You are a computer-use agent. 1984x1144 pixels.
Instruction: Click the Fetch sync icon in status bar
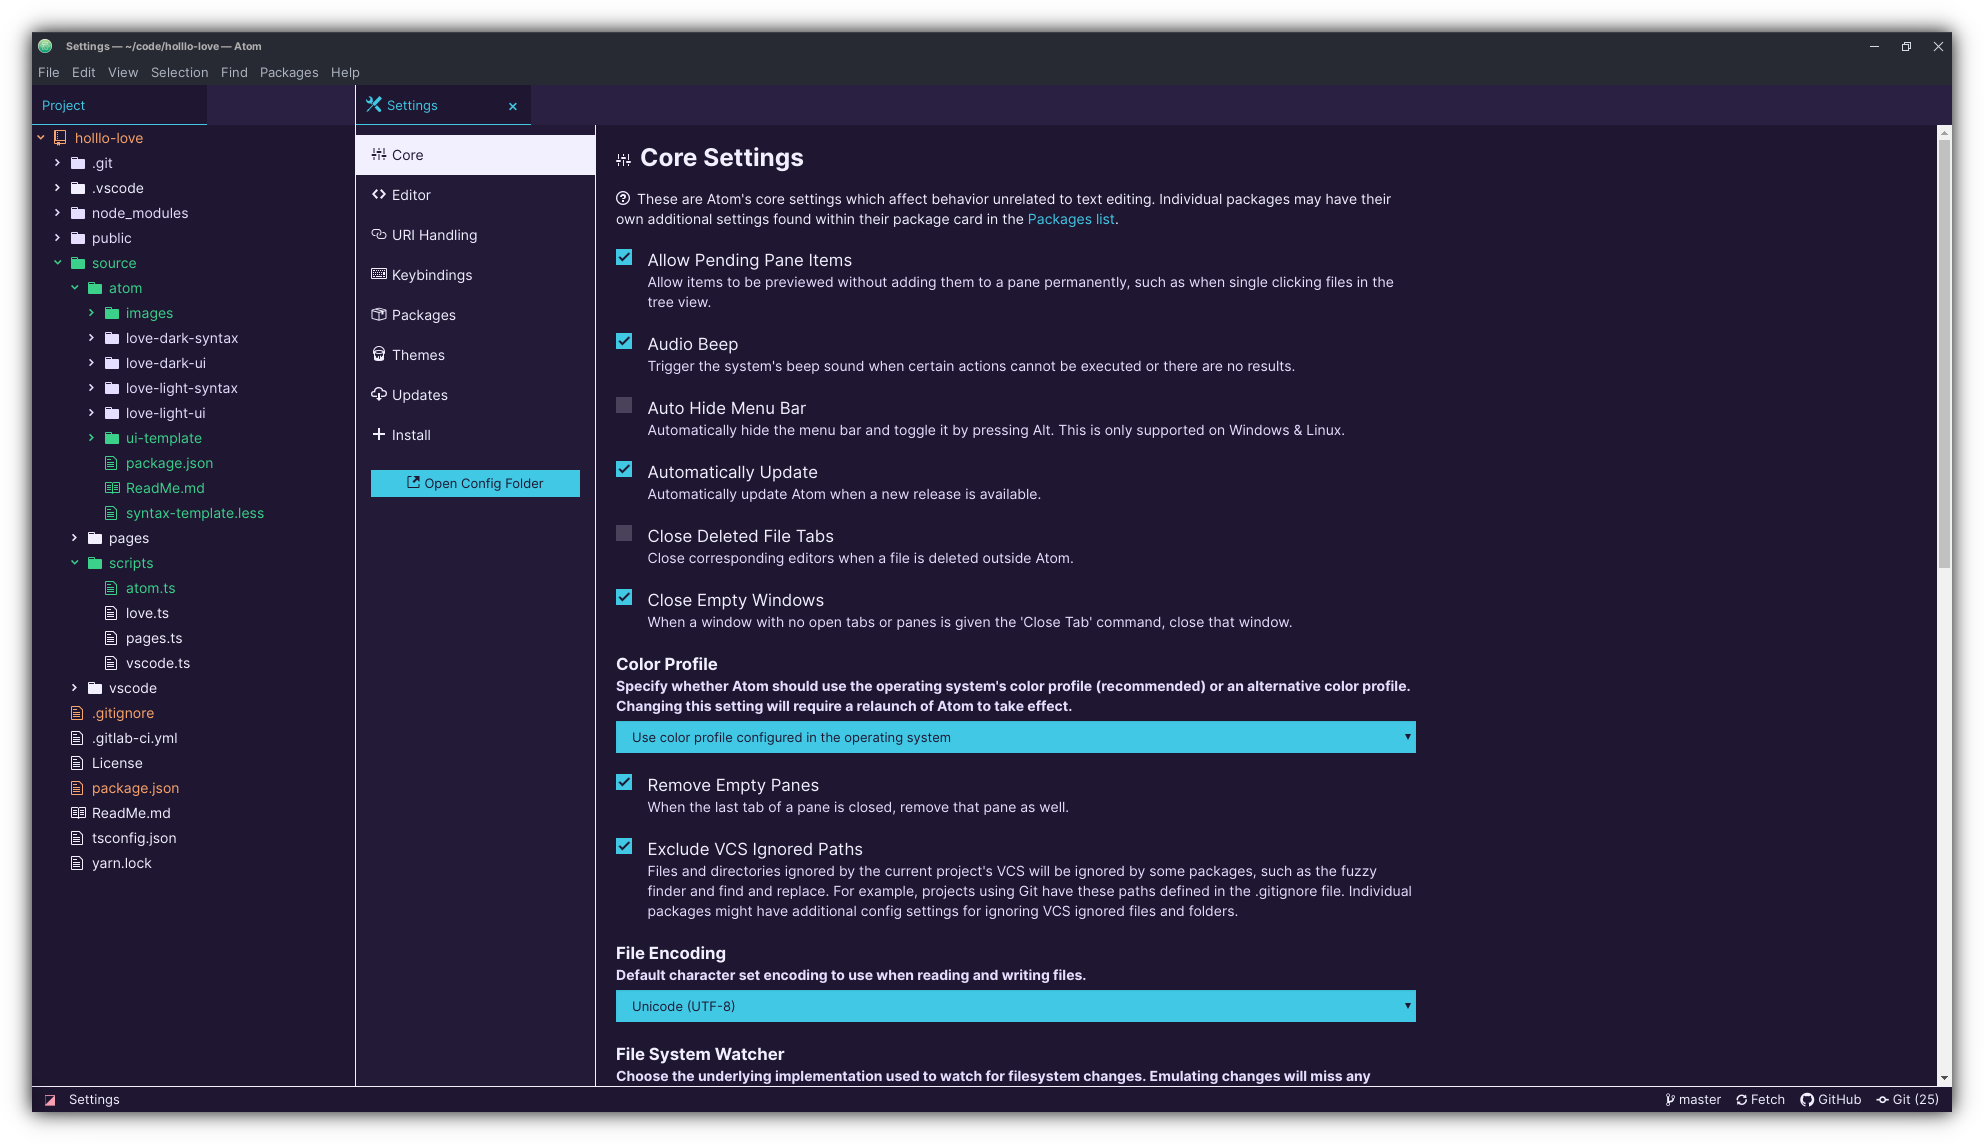1741,1100
